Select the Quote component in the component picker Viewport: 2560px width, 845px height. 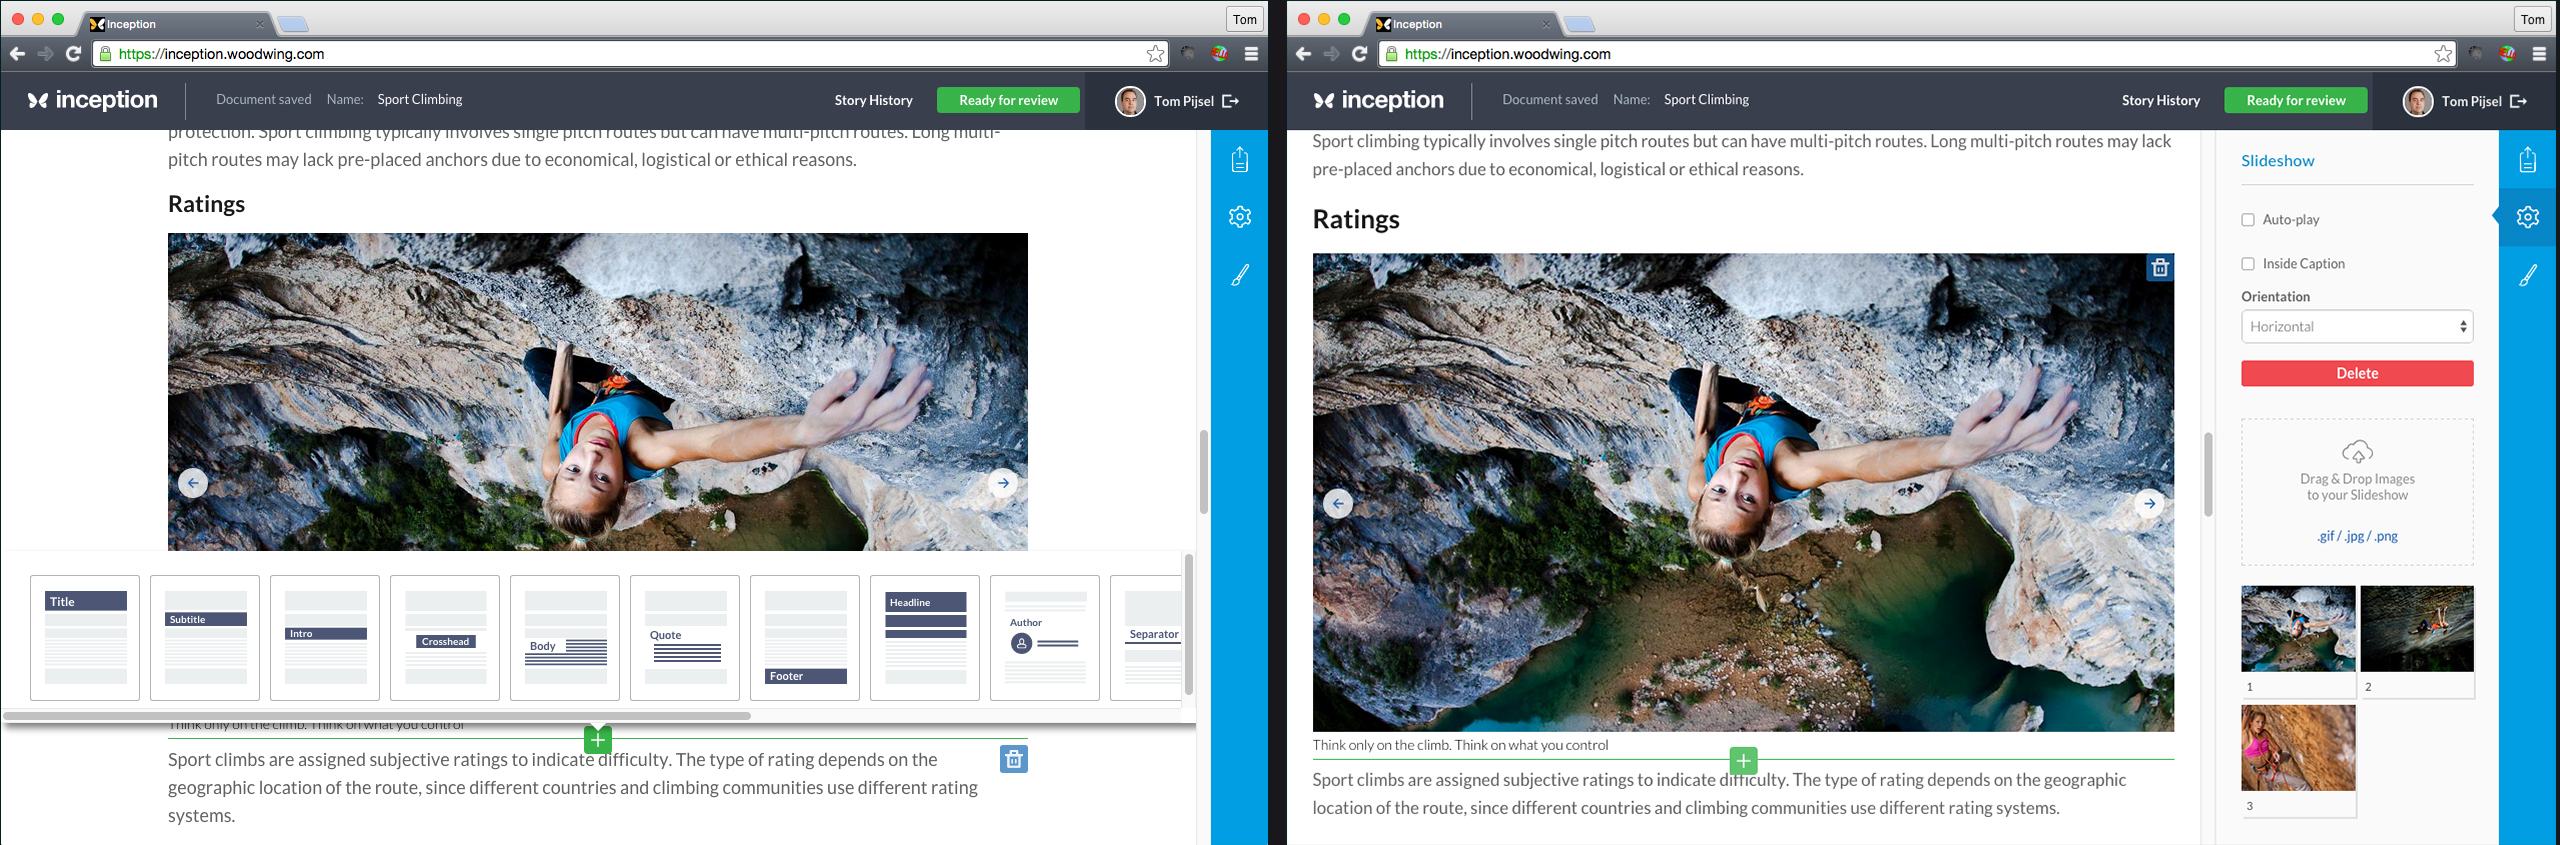coord(685,638)
